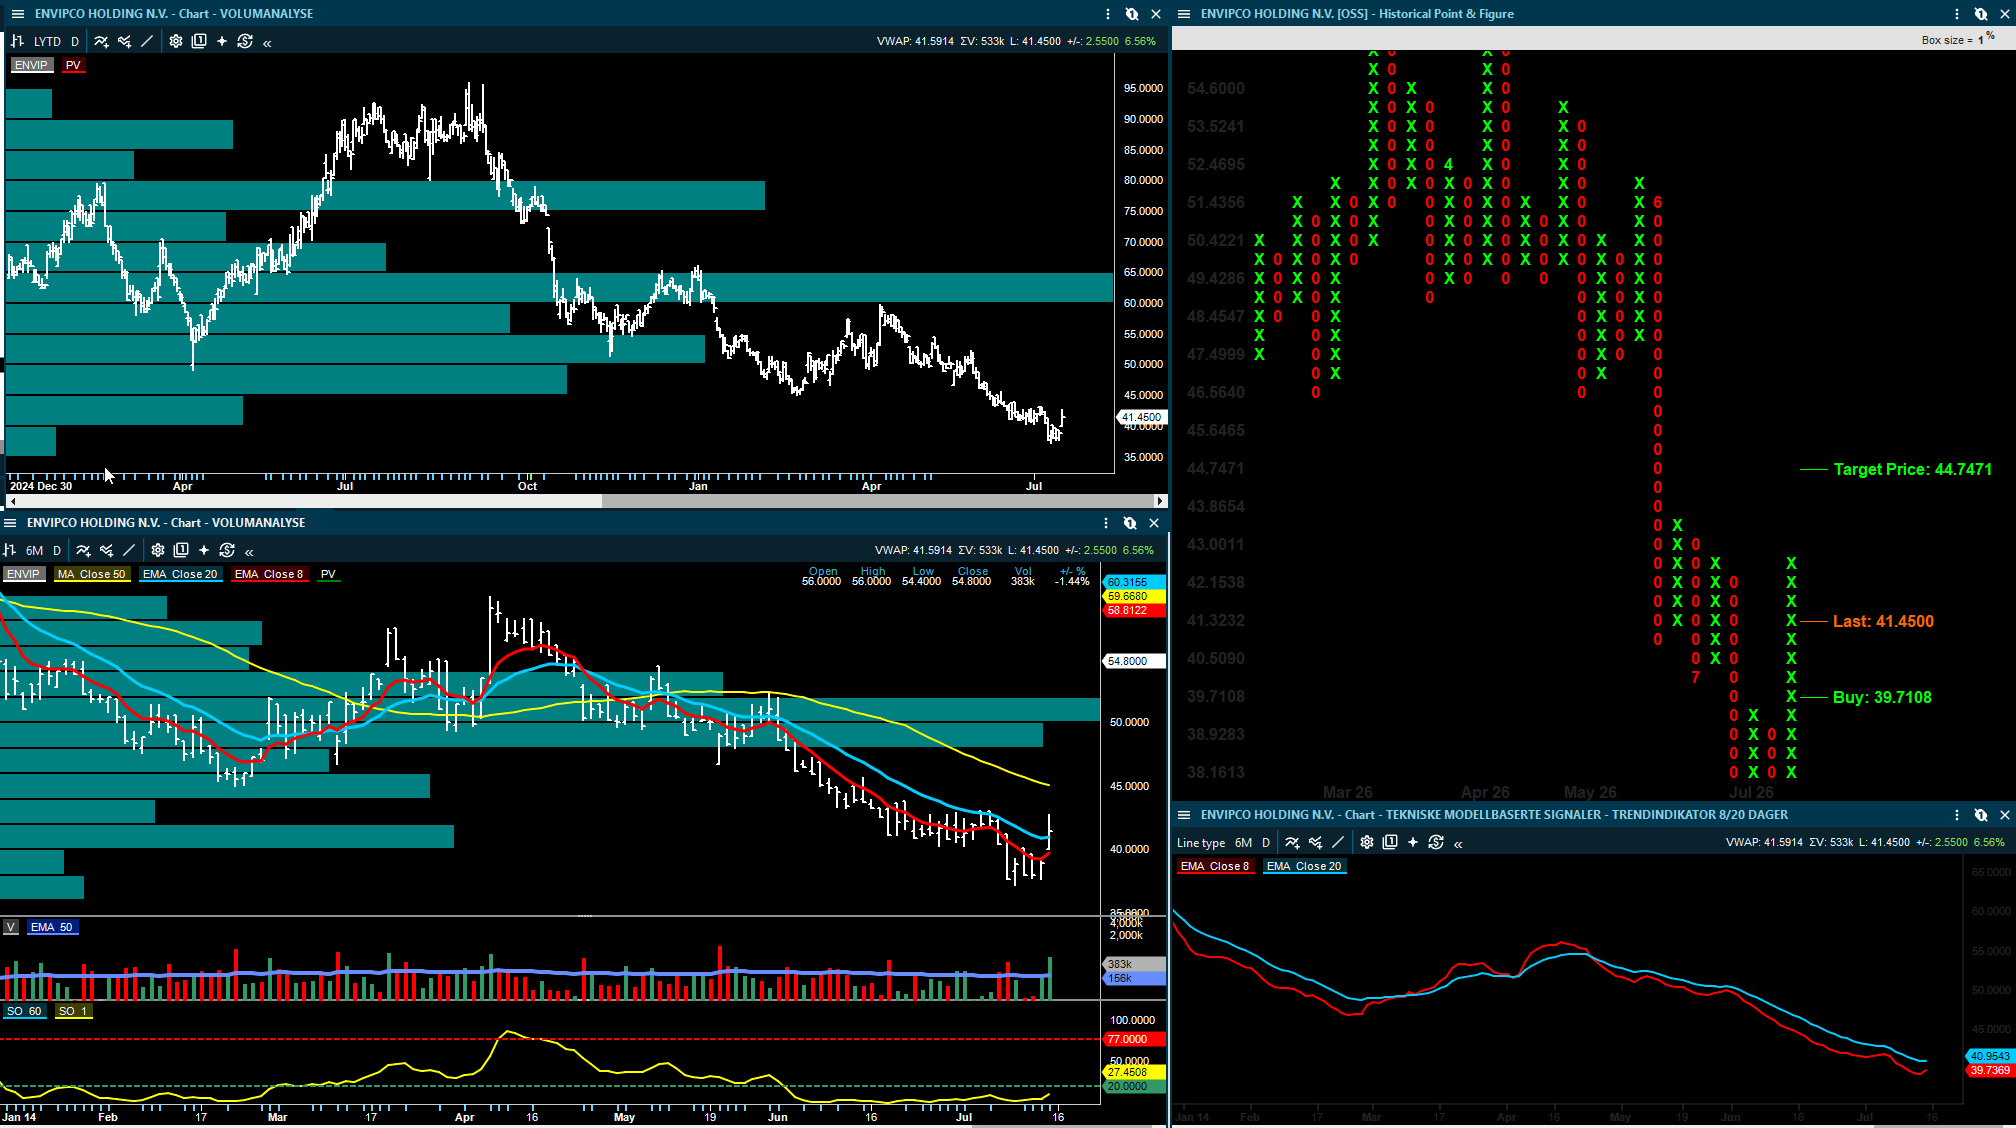Click the V volume legend tag

point(11,927)
